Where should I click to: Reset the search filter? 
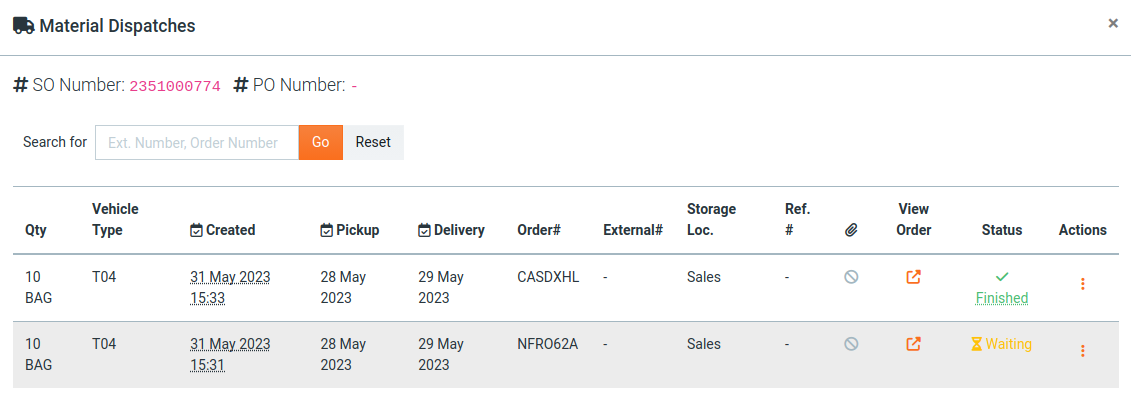tap(373, 142)
